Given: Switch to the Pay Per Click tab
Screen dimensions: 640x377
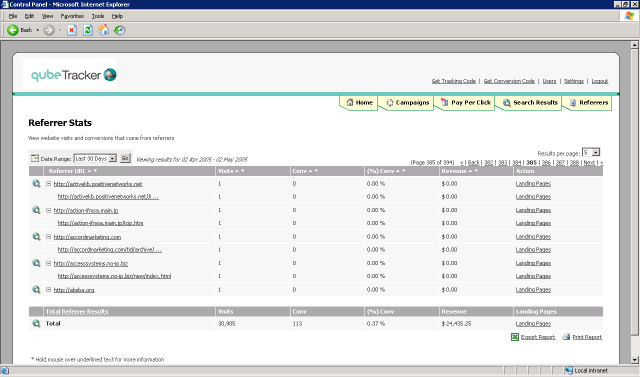Looking at the screenshot, I should (466, 103).
